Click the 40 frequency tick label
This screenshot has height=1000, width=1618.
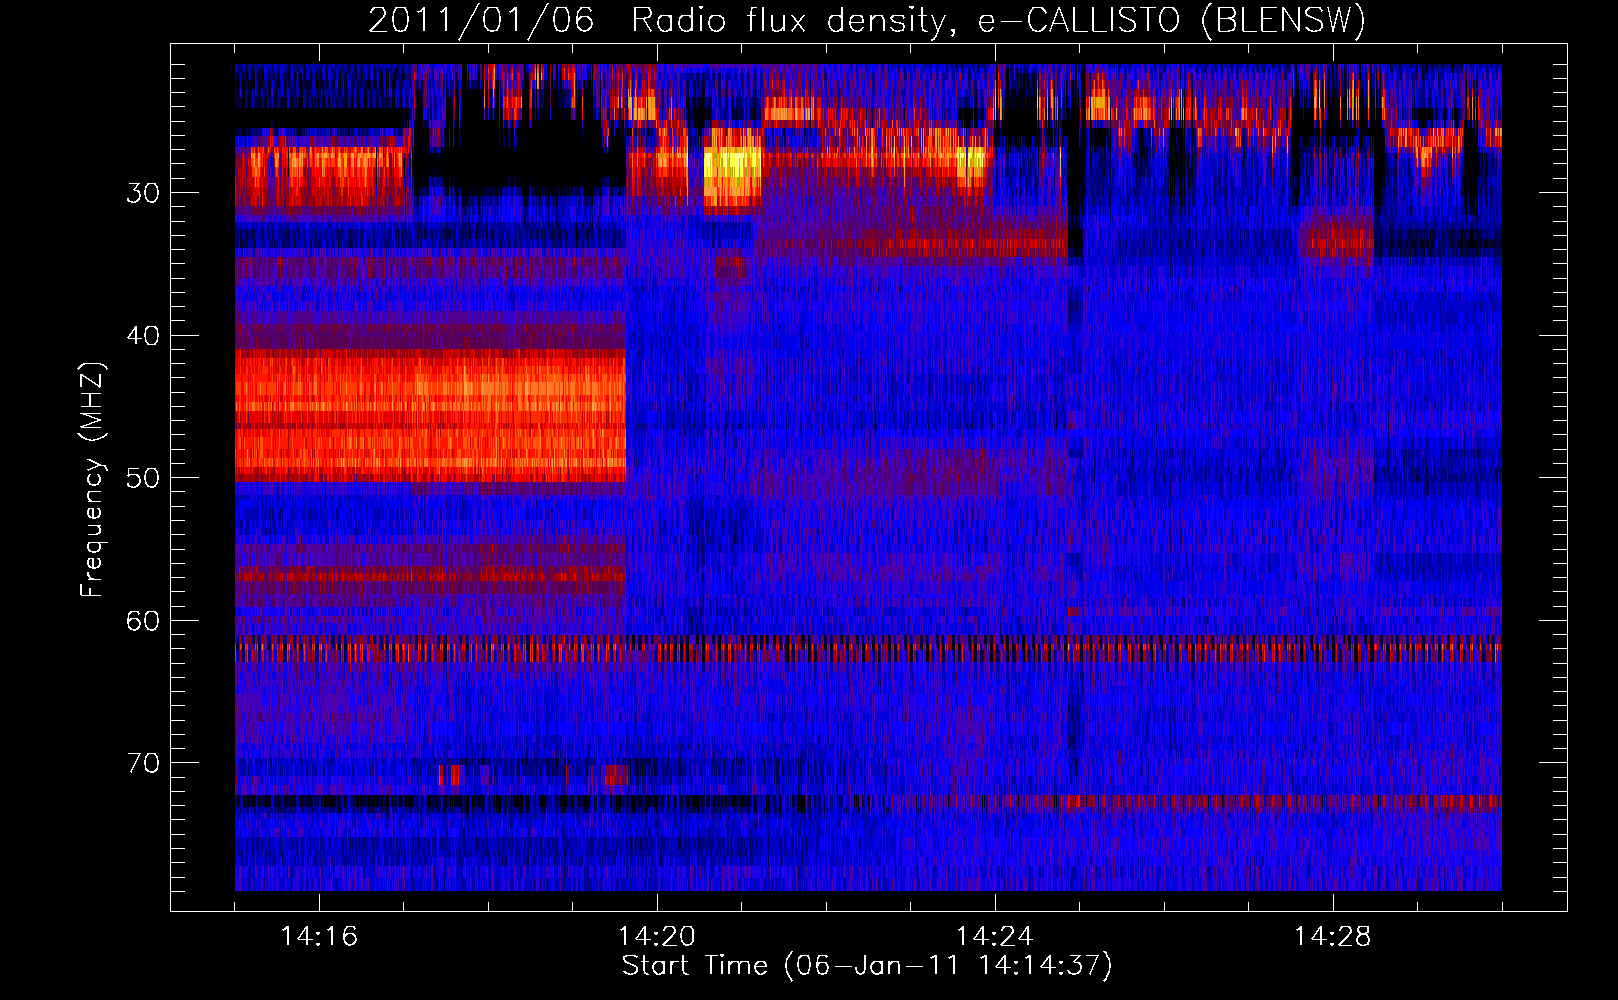143,336
